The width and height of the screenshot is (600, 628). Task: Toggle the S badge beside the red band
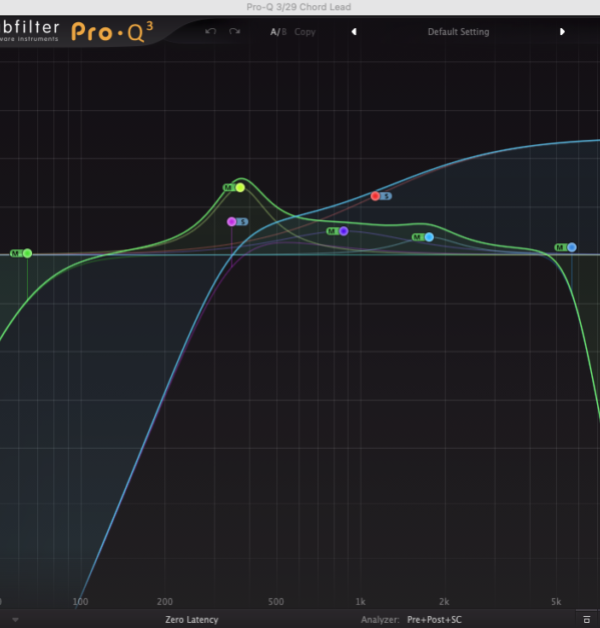[387, 196]
